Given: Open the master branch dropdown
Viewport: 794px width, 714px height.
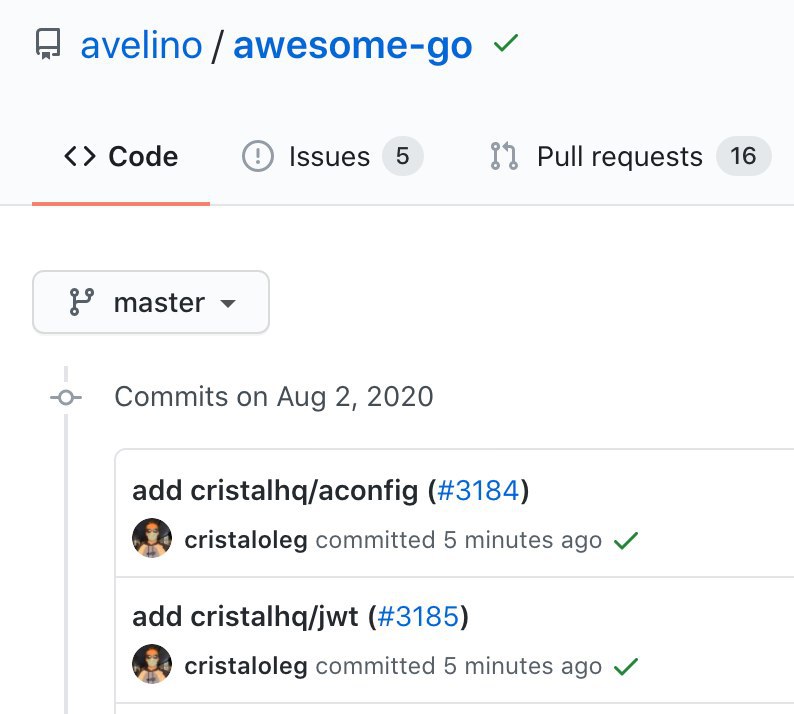Looking at the screenshot, I should (151, 302).
